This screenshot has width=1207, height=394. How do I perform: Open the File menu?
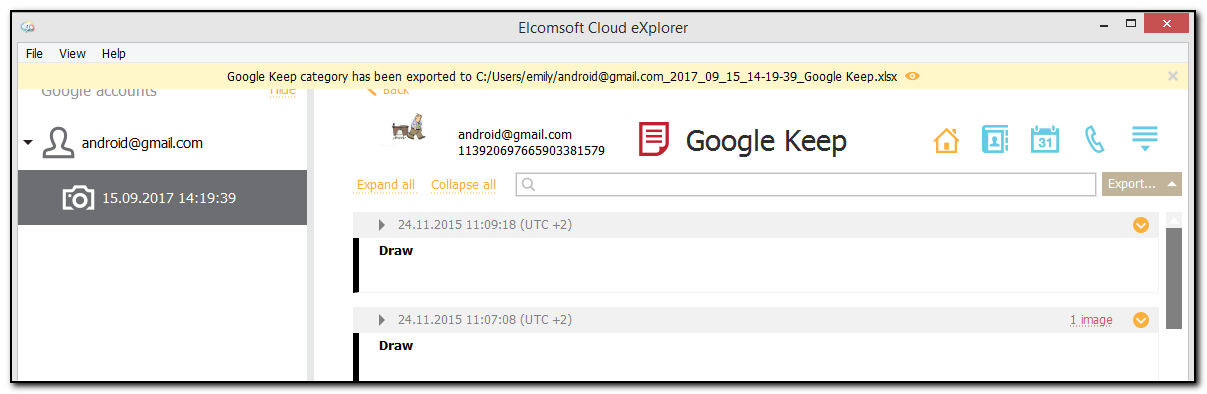(34, 53)
